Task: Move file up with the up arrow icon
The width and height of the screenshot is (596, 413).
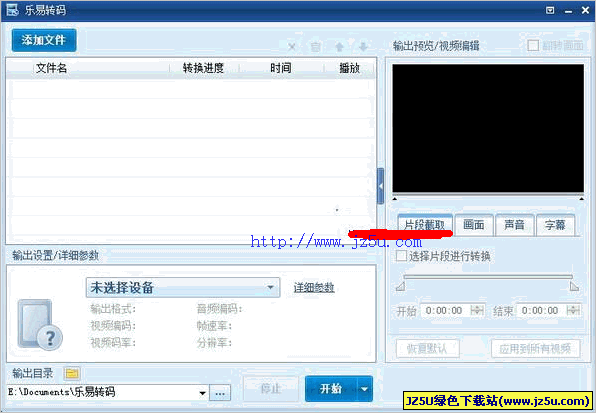Action: coord(339,47)
